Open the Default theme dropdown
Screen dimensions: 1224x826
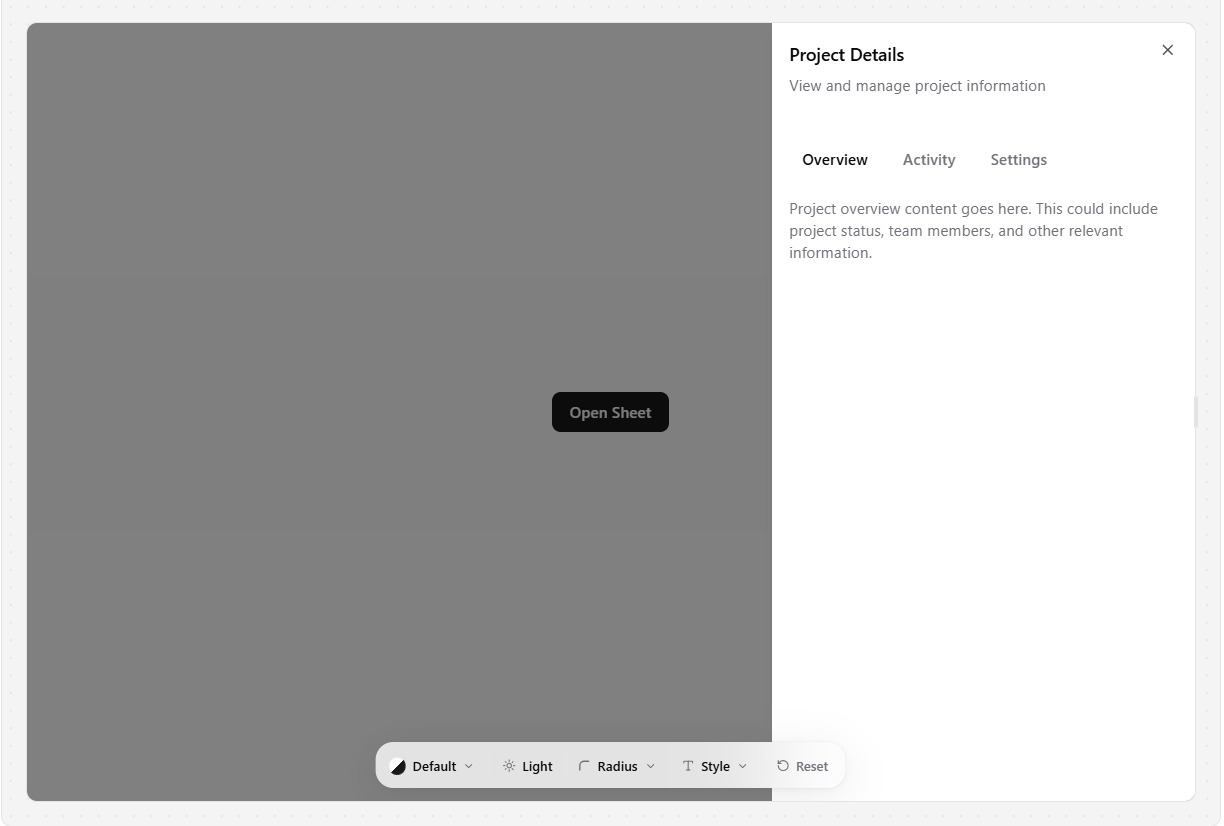click(x=432, y=766)
